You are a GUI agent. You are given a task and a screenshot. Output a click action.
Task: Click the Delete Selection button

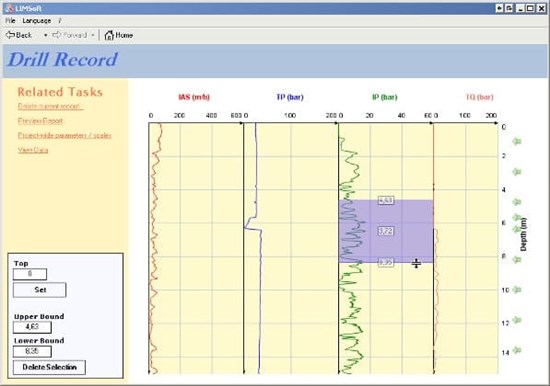click(49, 367)
